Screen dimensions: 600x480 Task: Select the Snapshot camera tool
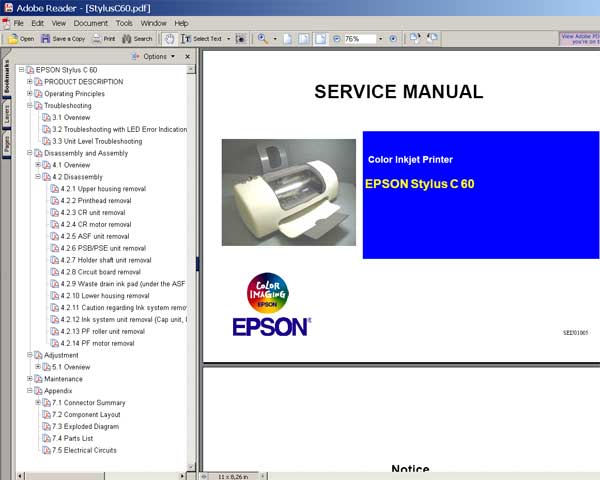tap(241, 39)
